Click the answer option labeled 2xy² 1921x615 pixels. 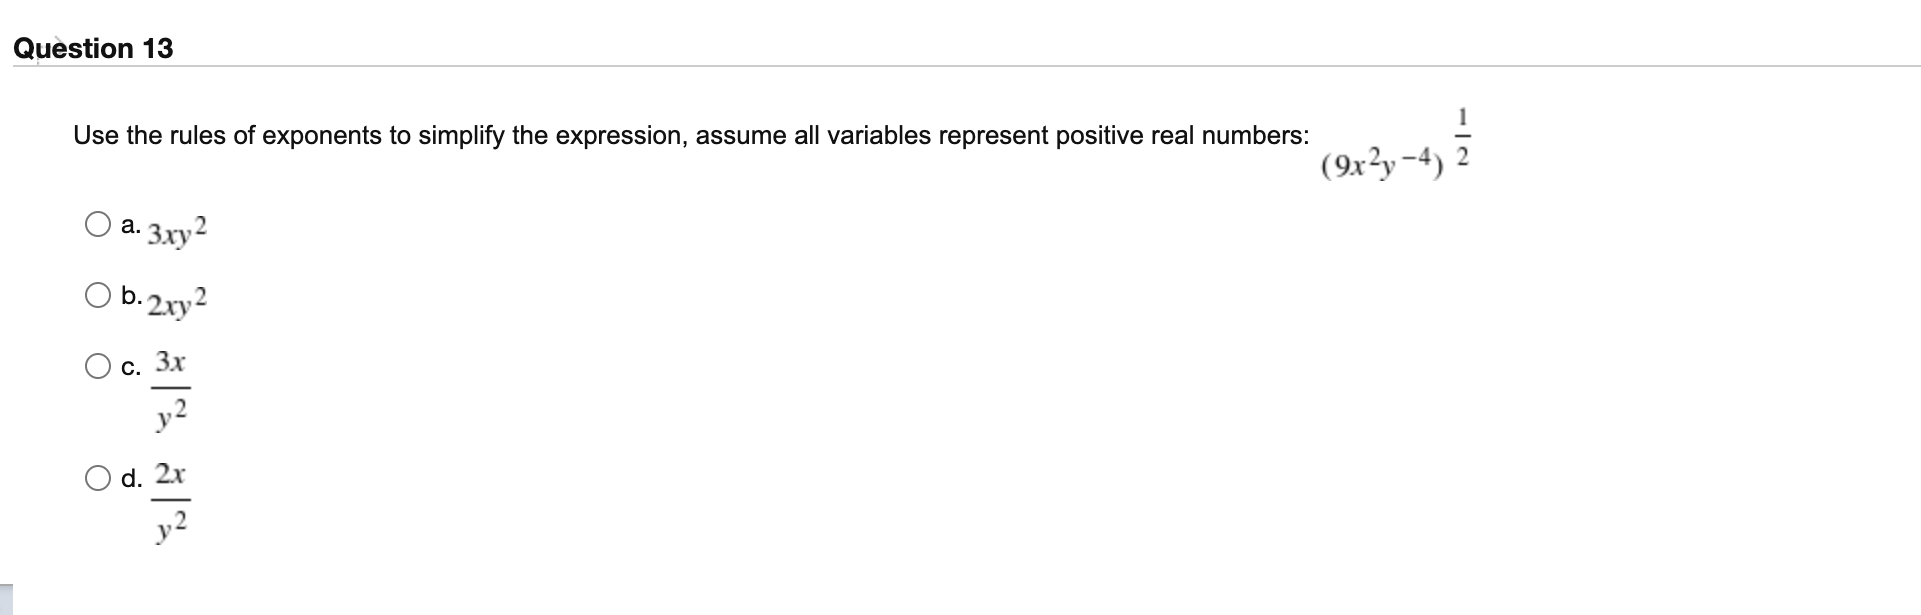178,302
